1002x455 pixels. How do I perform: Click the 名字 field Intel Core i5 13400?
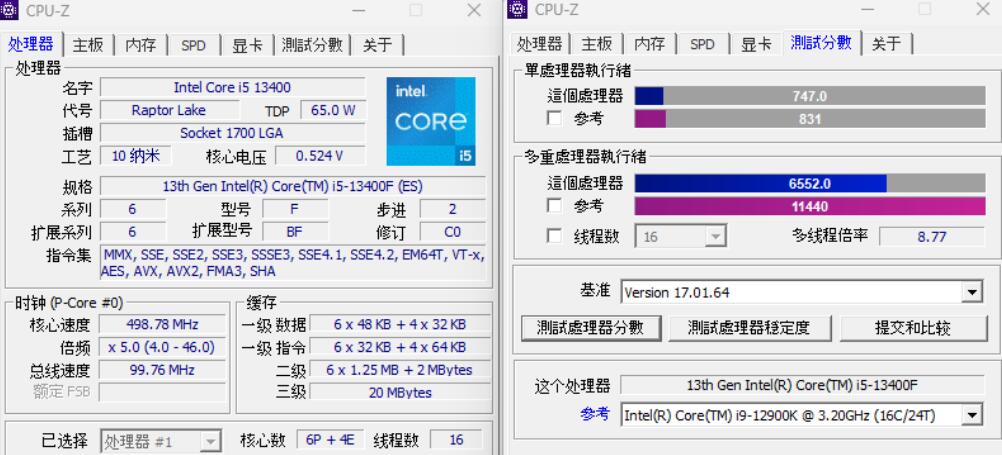pyautogui.click(x=233, y=88)
